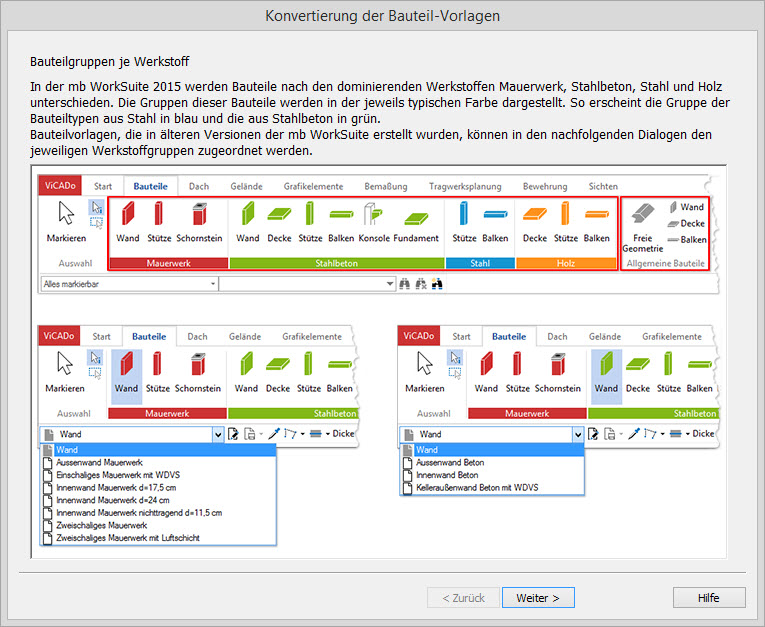This screenshot has width=765, height=627.
Task: Choose the orange Holz Balken icon
Action: click(x=596, y=222)
